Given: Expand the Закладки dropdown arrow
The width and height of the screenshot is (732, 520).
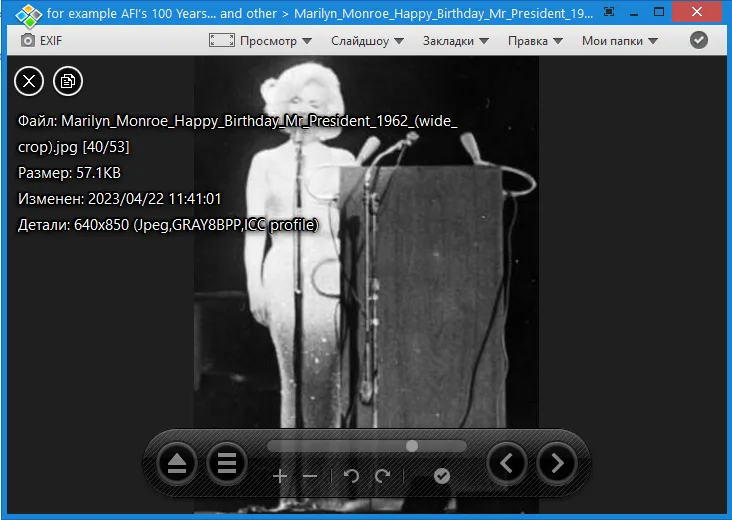Looking at the screenshot, I should (x=484, y=41).
